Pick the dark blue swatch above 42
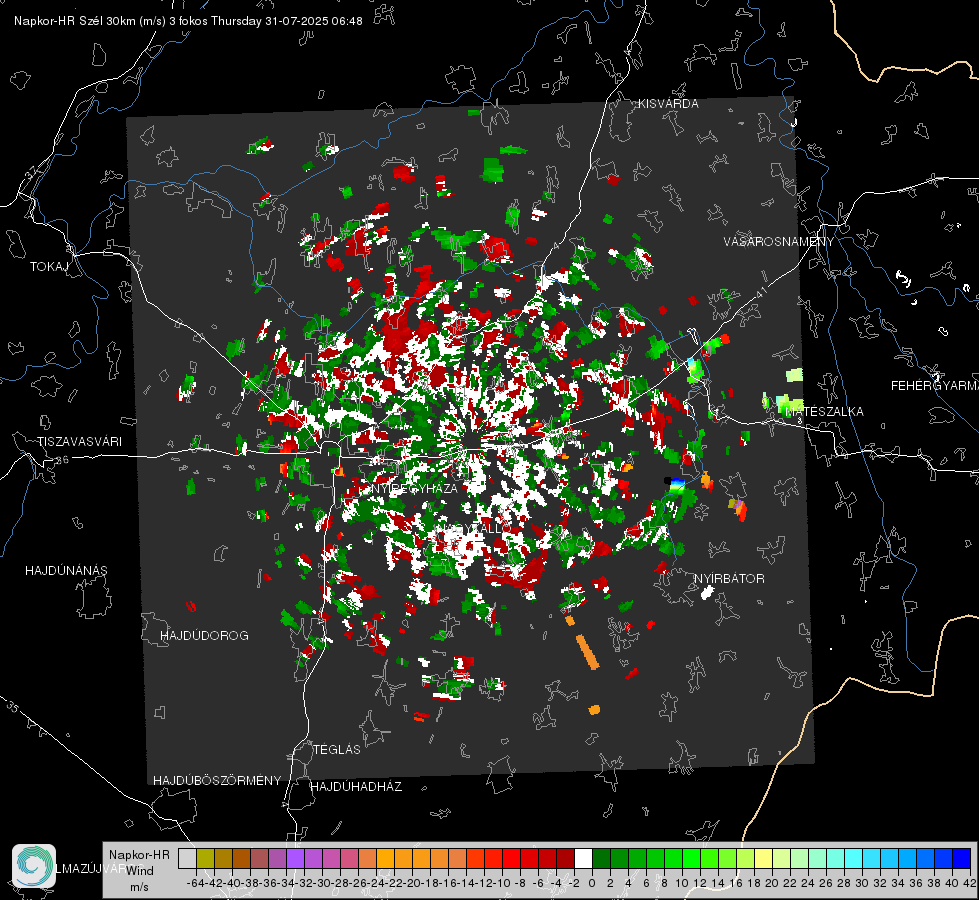This screenshot has width=979, height=900. click(962, 858)
